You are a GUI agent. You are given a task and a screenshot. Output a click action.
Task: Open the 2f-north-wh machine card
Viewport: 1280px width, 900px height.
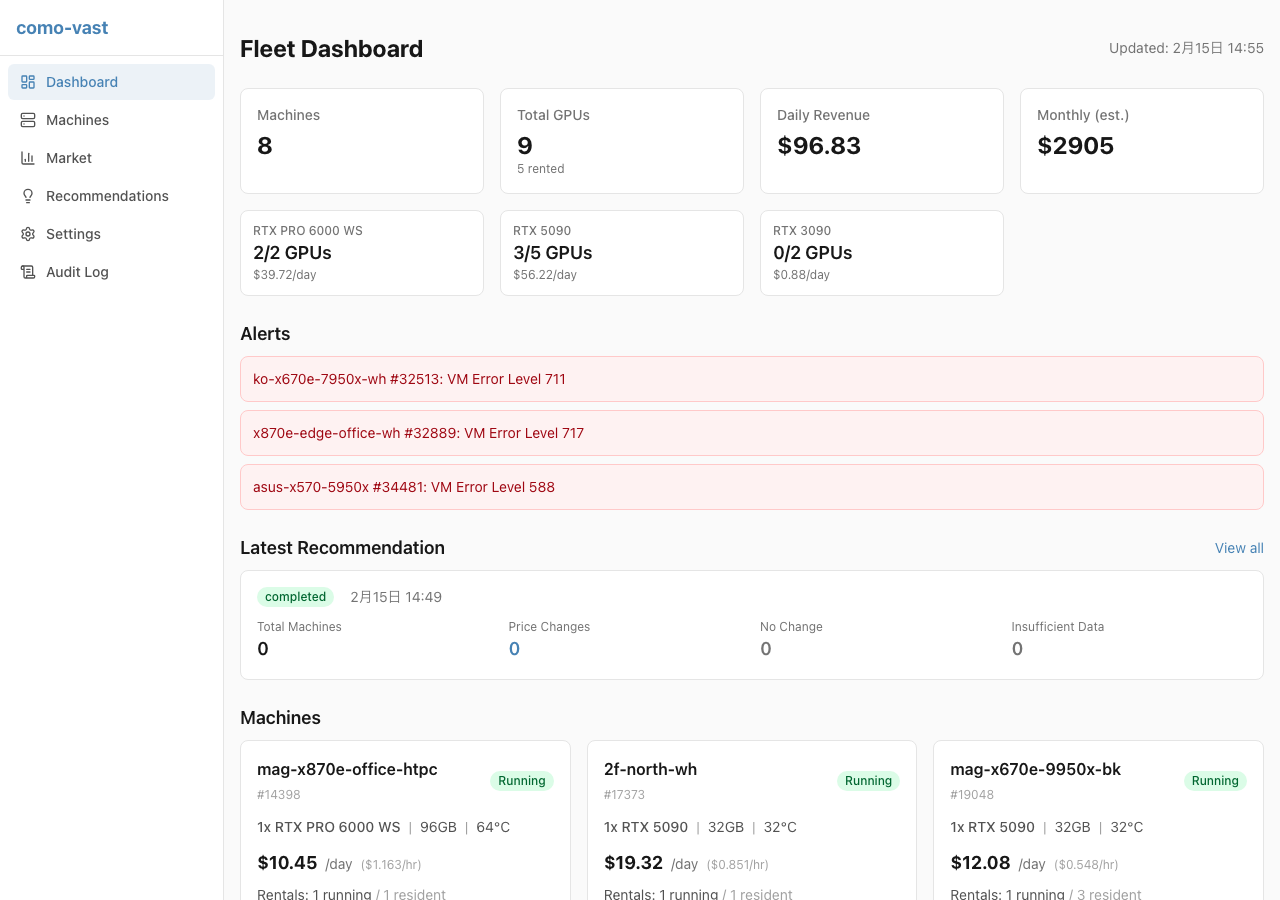pyautogui.click(x=752, y=820)
